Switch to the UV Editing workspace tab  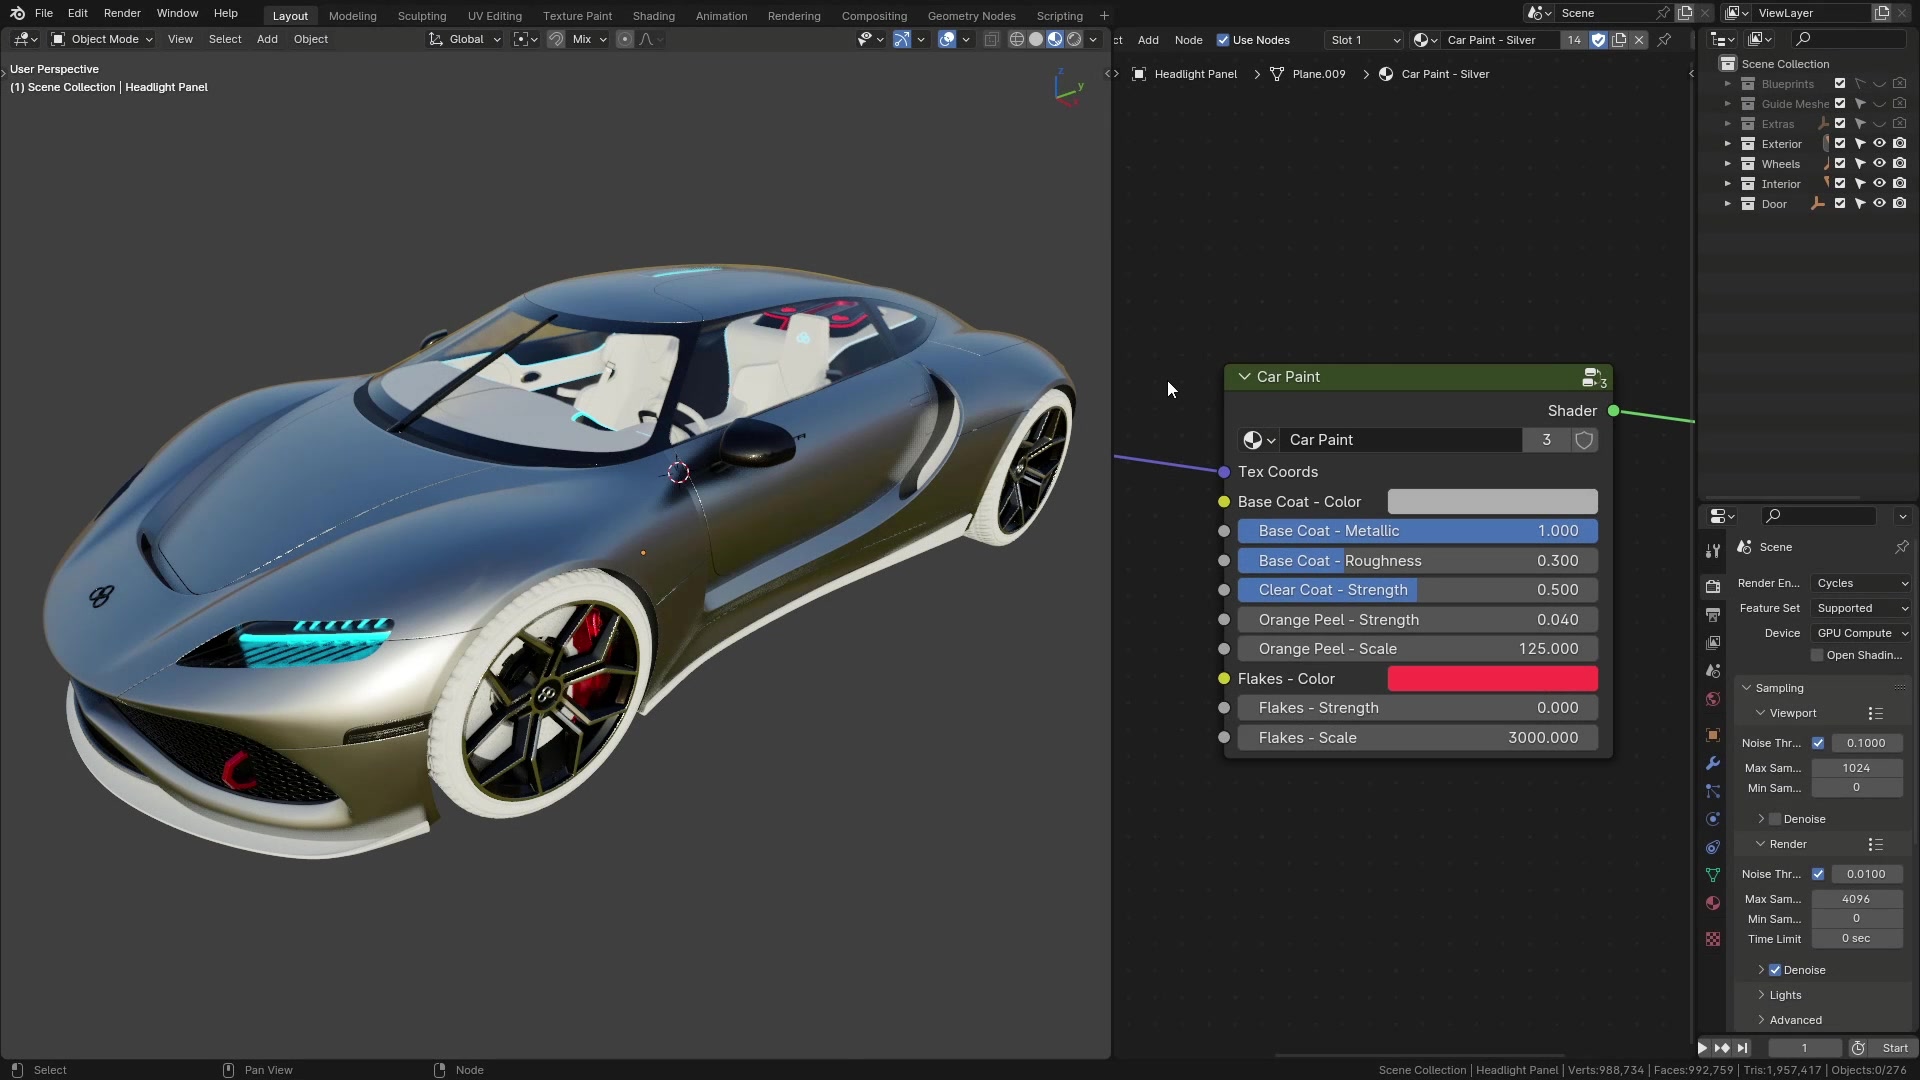pos(494,16)
